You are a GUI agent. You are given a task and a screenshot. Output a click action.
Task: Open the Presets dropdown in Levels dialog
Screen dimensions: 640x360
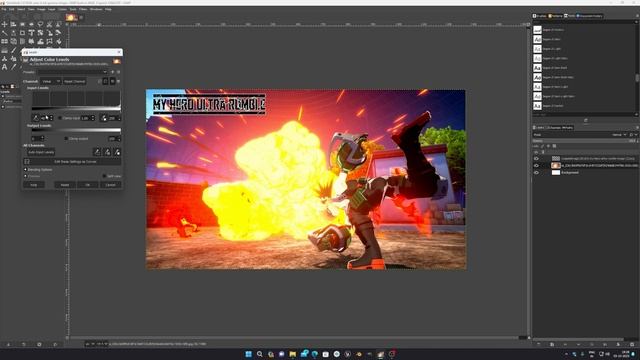click(x=72, y=72)
